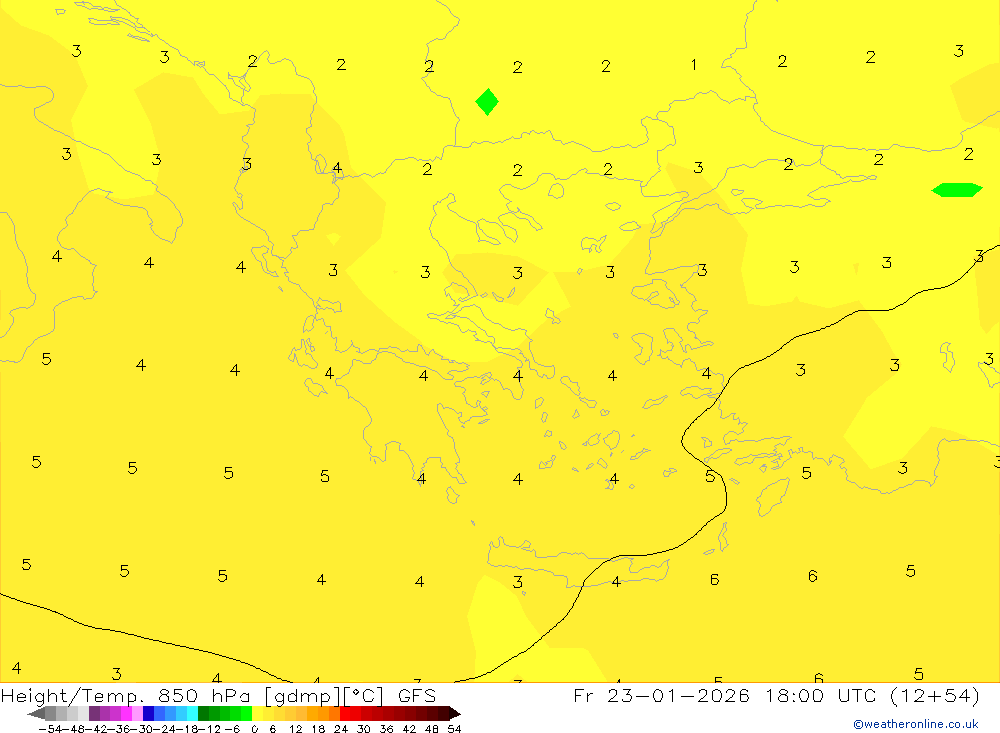
Task: Pick the dark green swatch in the legend
Action: (x=203, y=714)
